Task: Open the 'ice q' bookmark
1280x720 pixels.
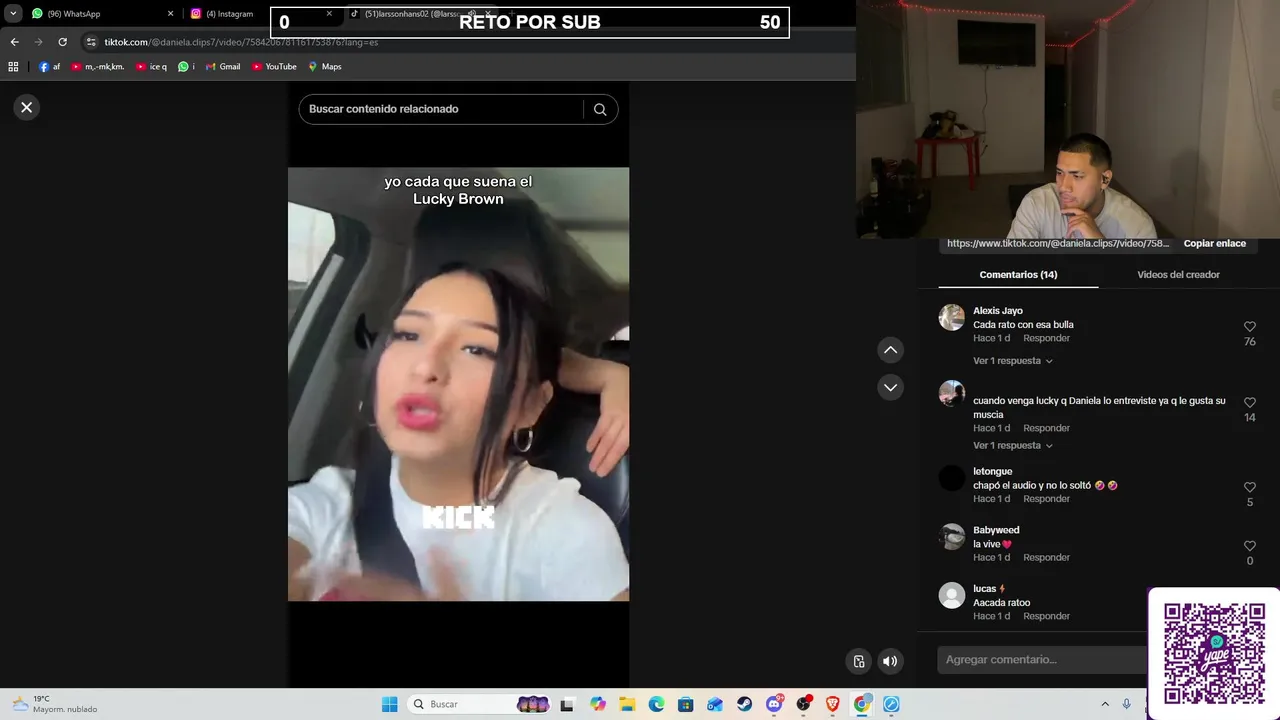Action: (x=151, y=67)
